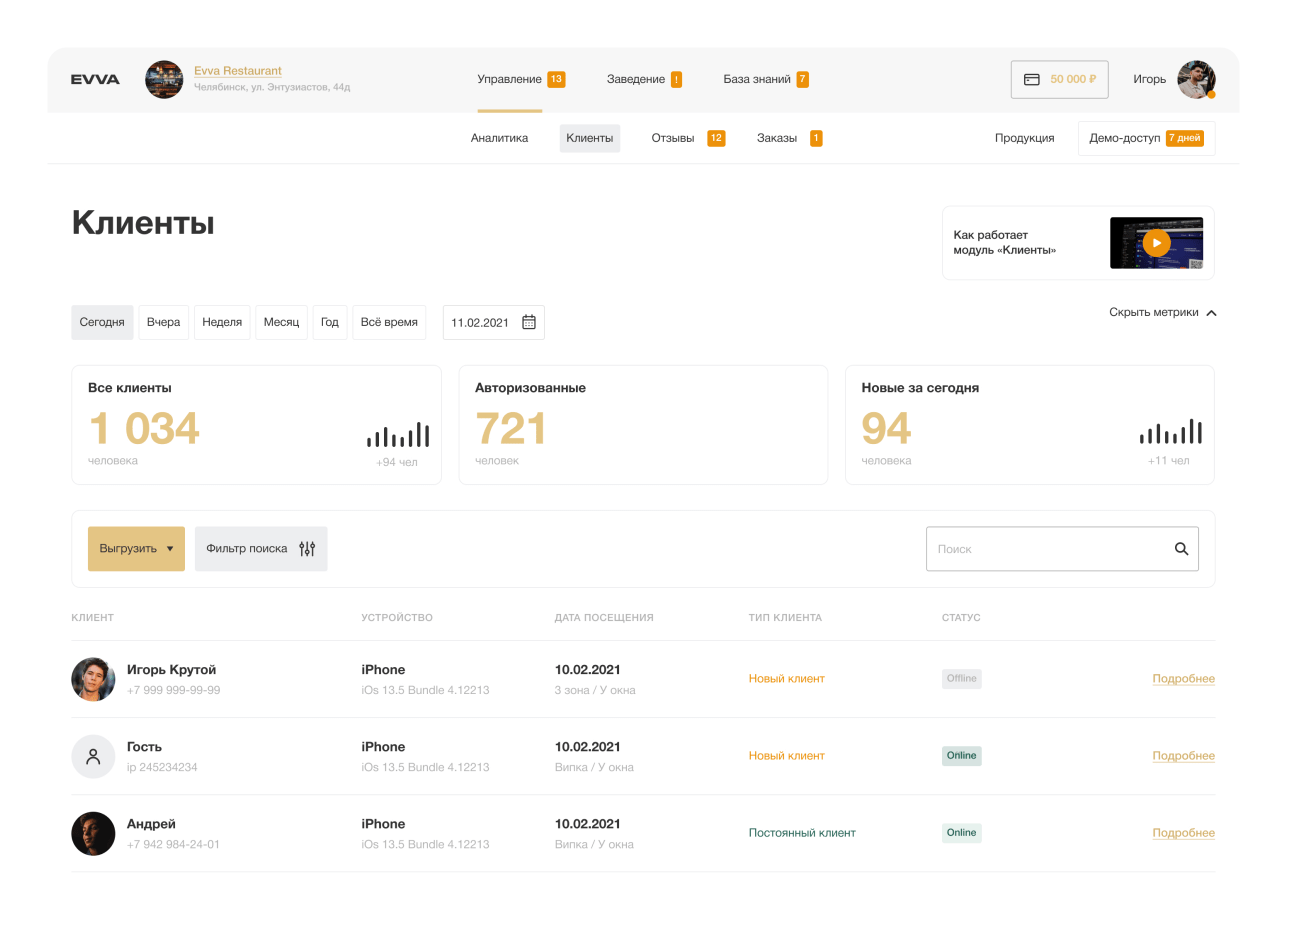Click the EVVA logo
This screenshot has height=929, width=1289.
pyautogui.click(x=95, y=80)
